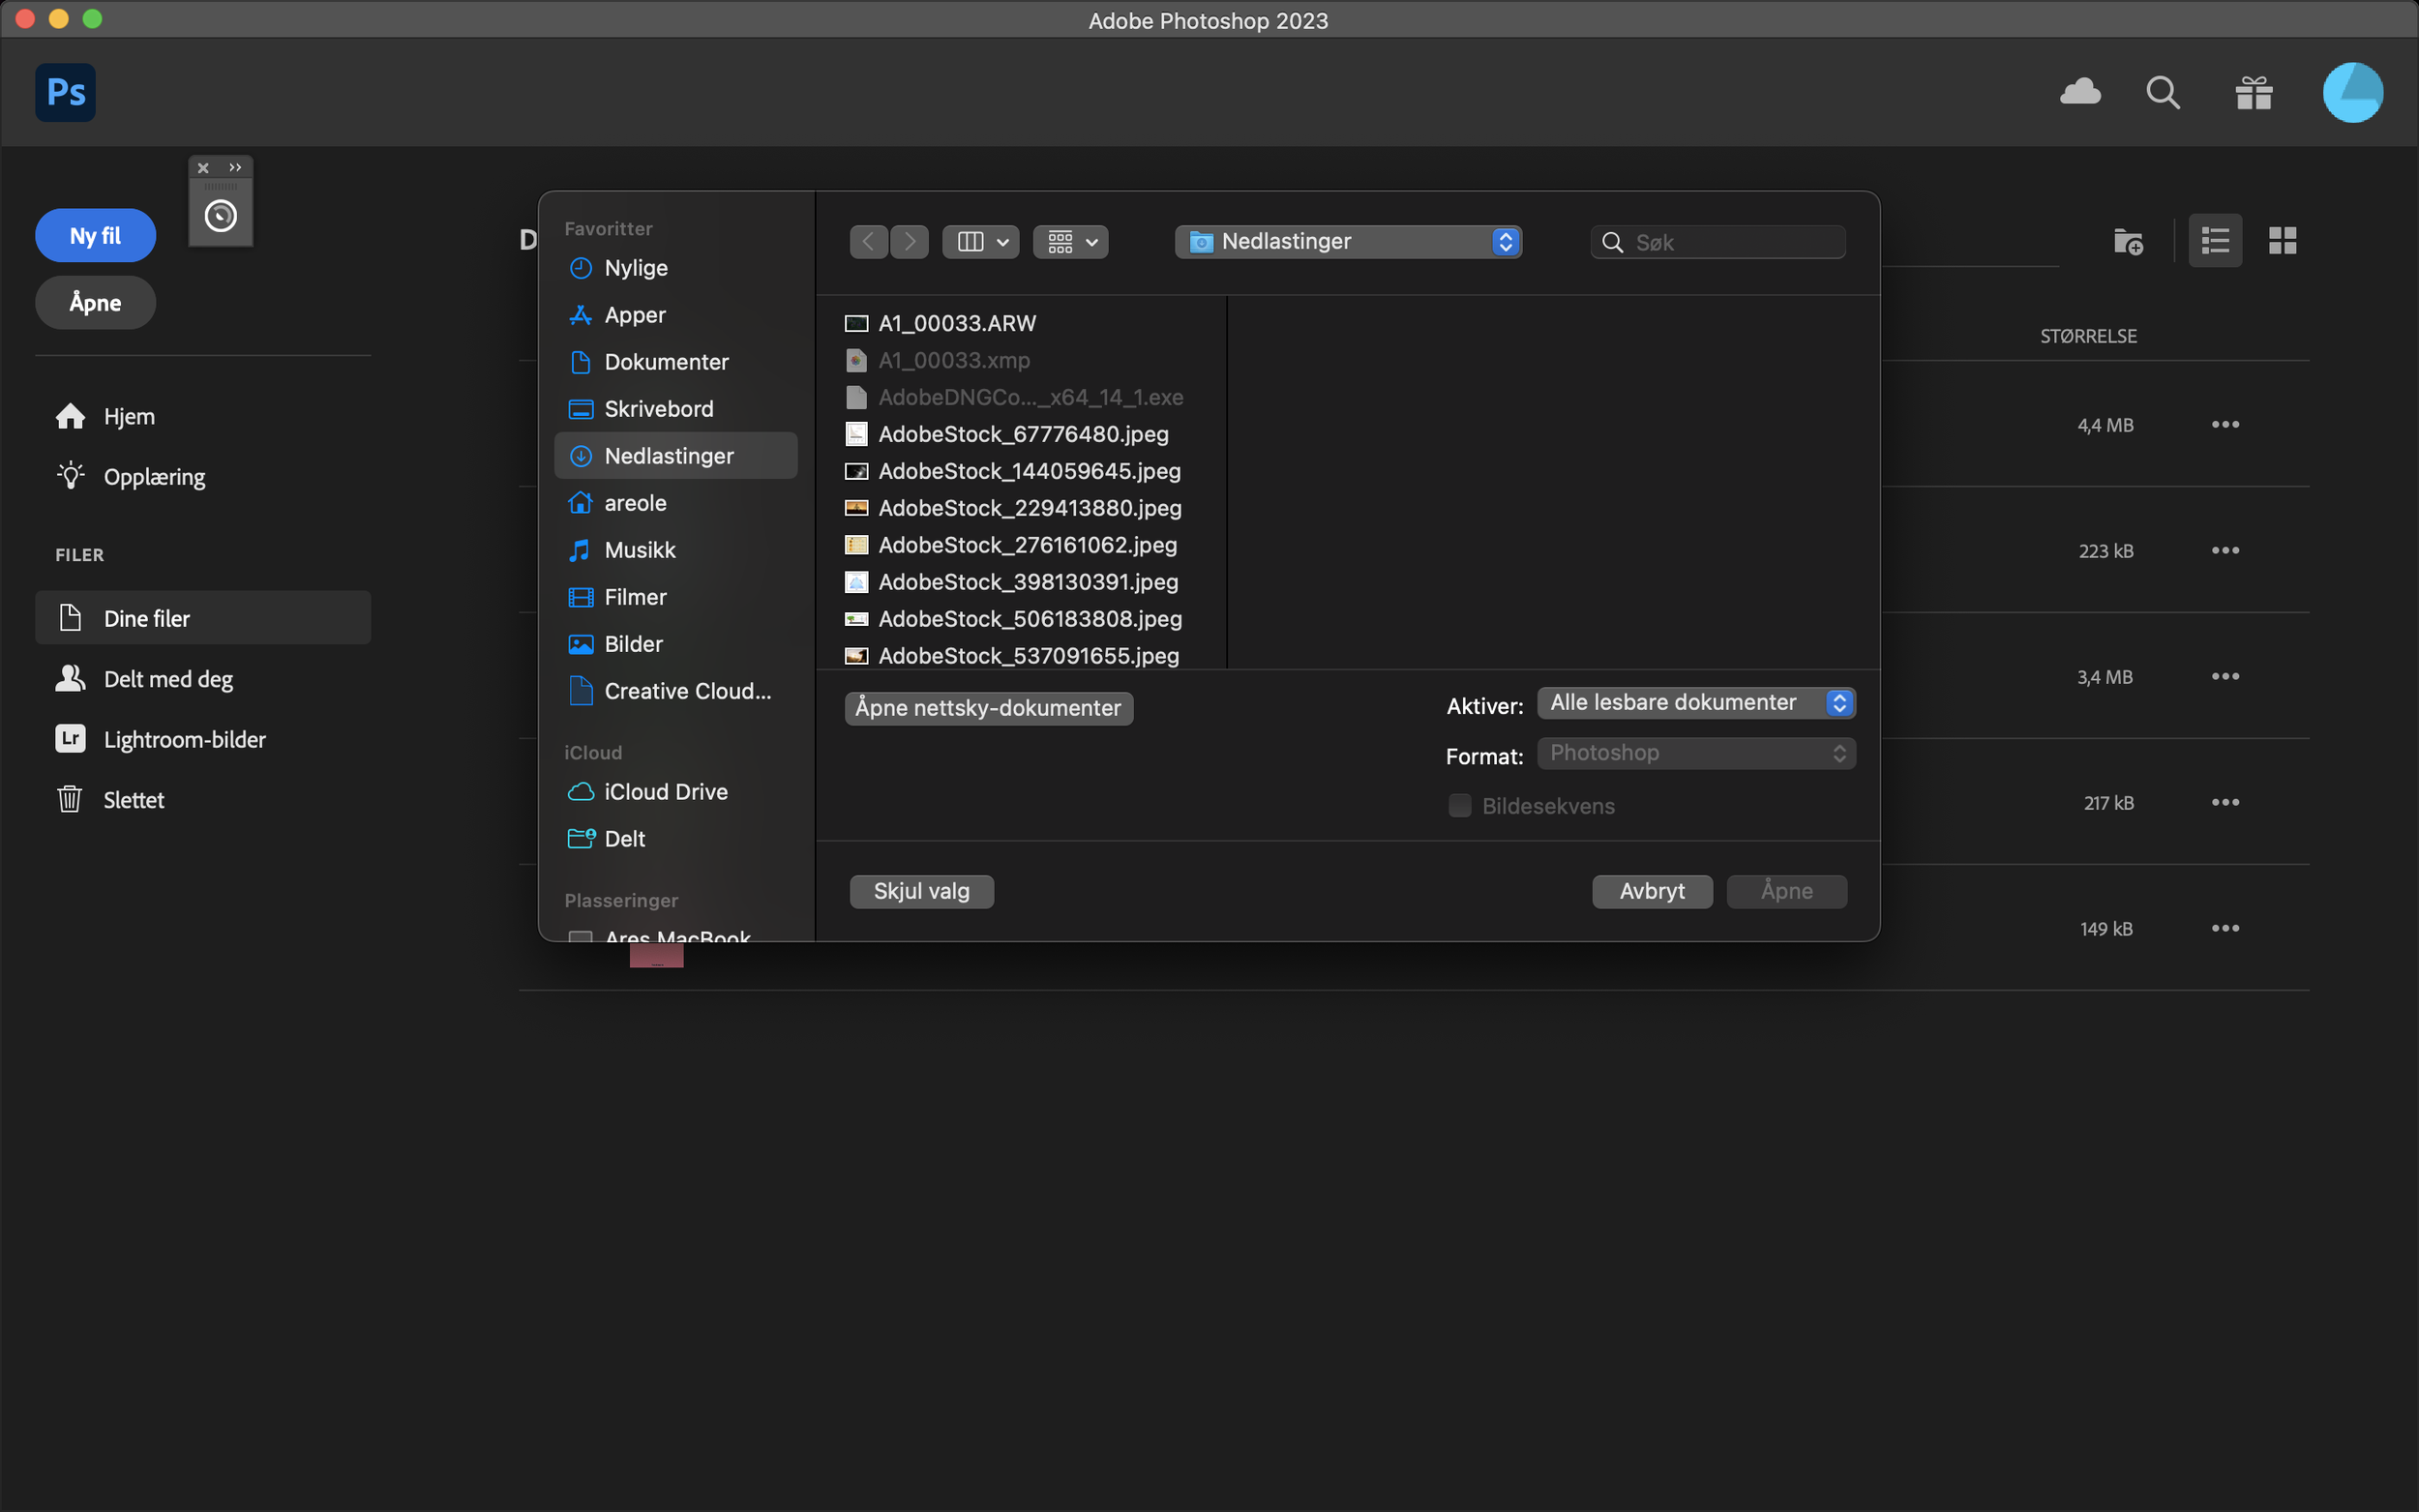Switch Dine filer to list view

2215,240
